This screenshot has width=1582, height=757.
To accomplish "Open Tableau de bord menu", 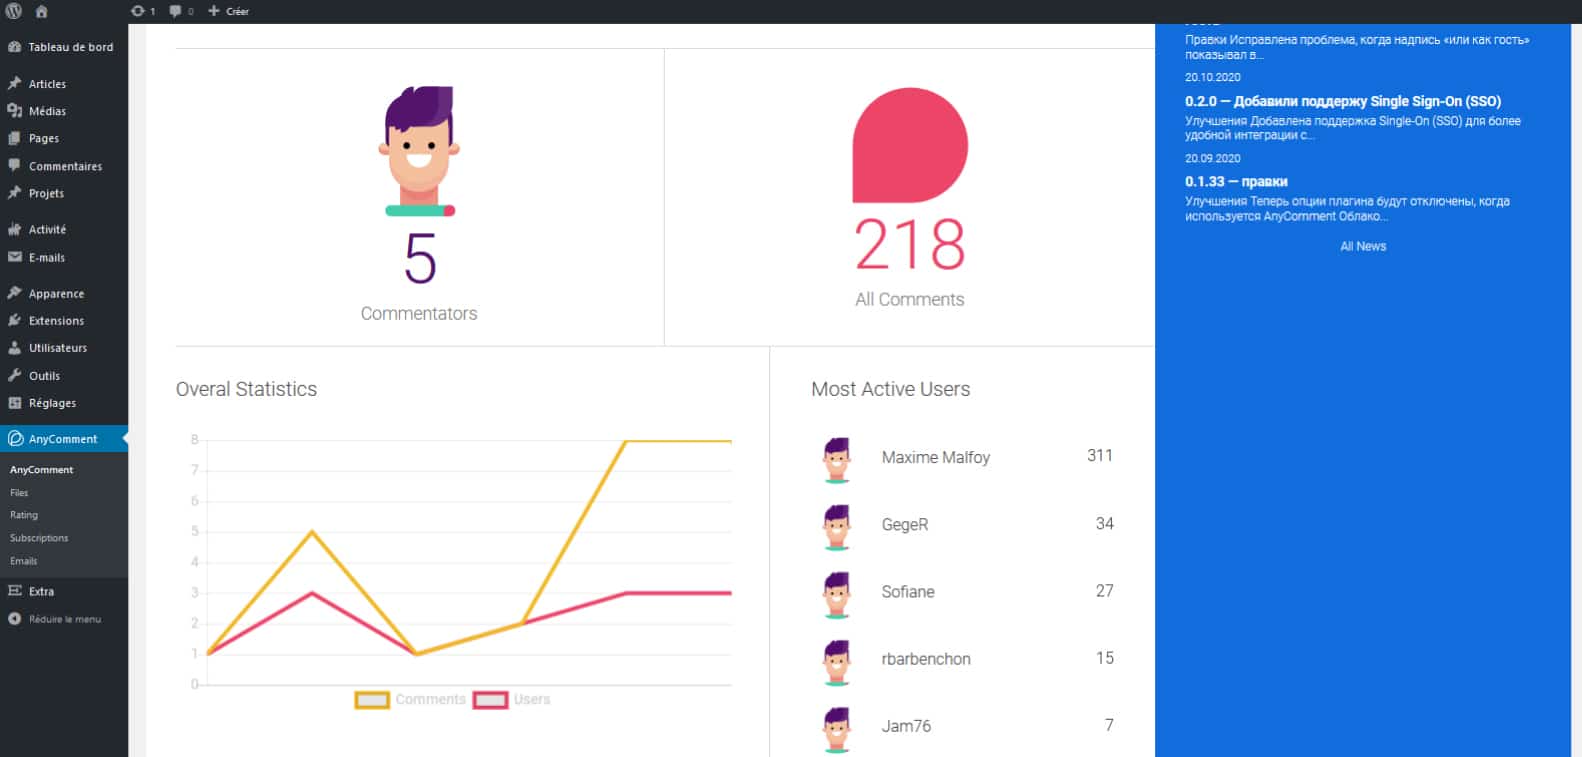I will click(x=70, y=47).
